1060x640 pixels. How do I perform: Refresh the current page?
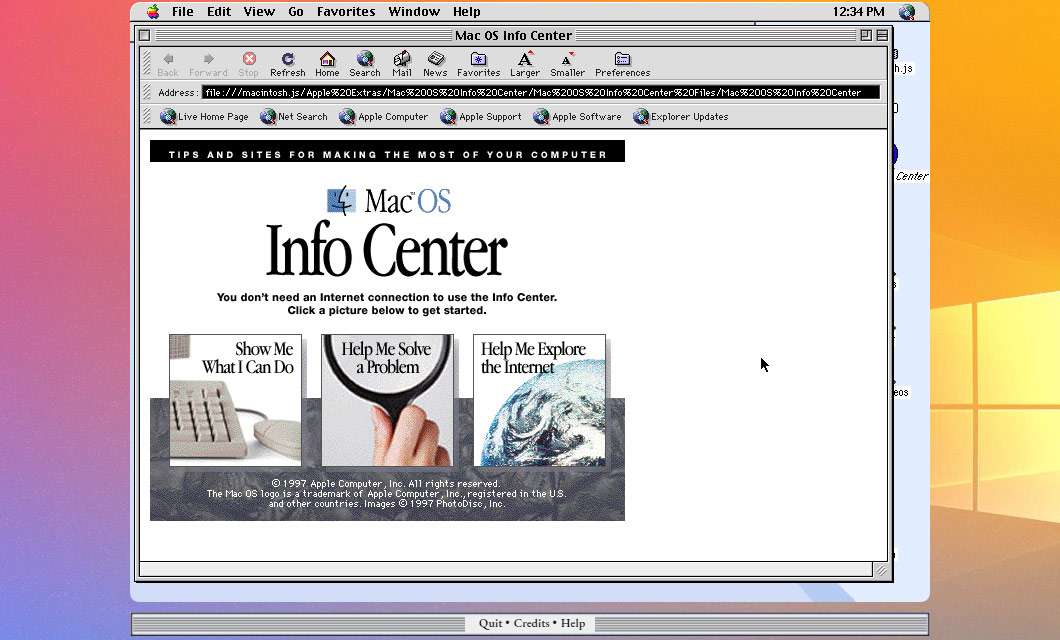(x=288, y=64)
